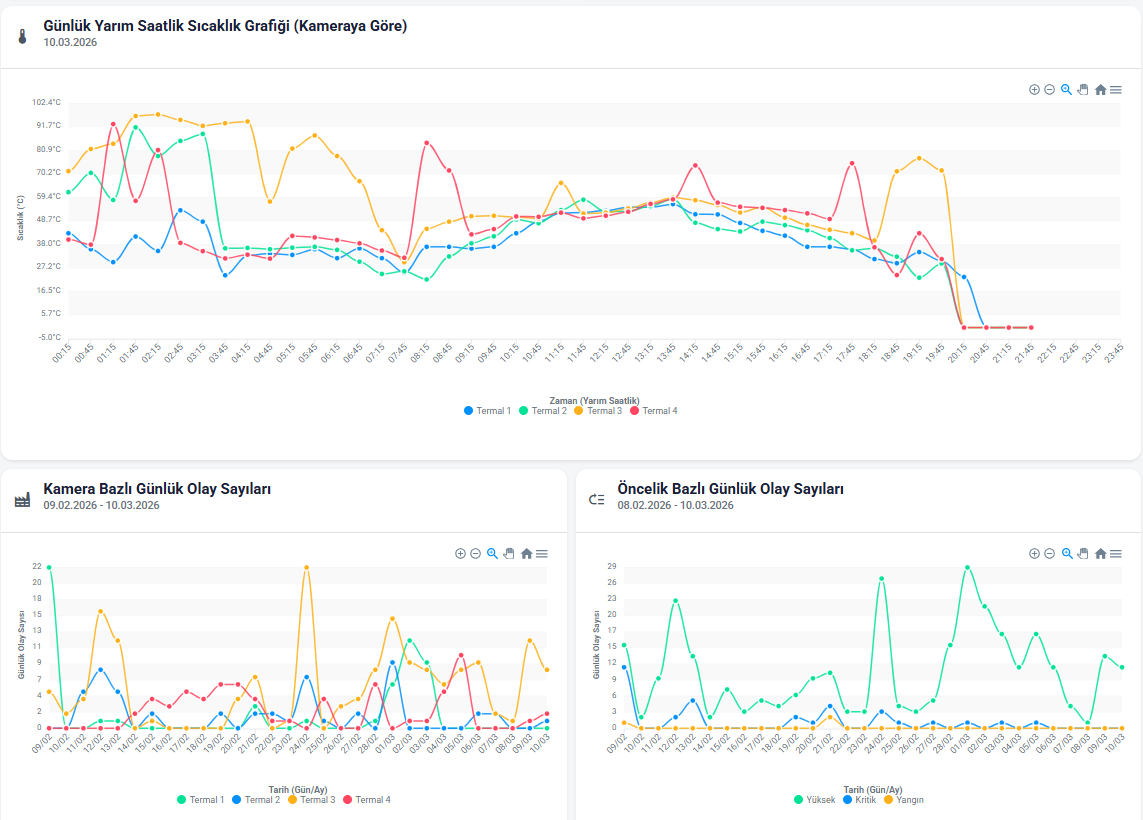This screenshot has height=820, width=1143.
Task: Activate selection zoom on the temperature chart
Action: point(1066,89)
